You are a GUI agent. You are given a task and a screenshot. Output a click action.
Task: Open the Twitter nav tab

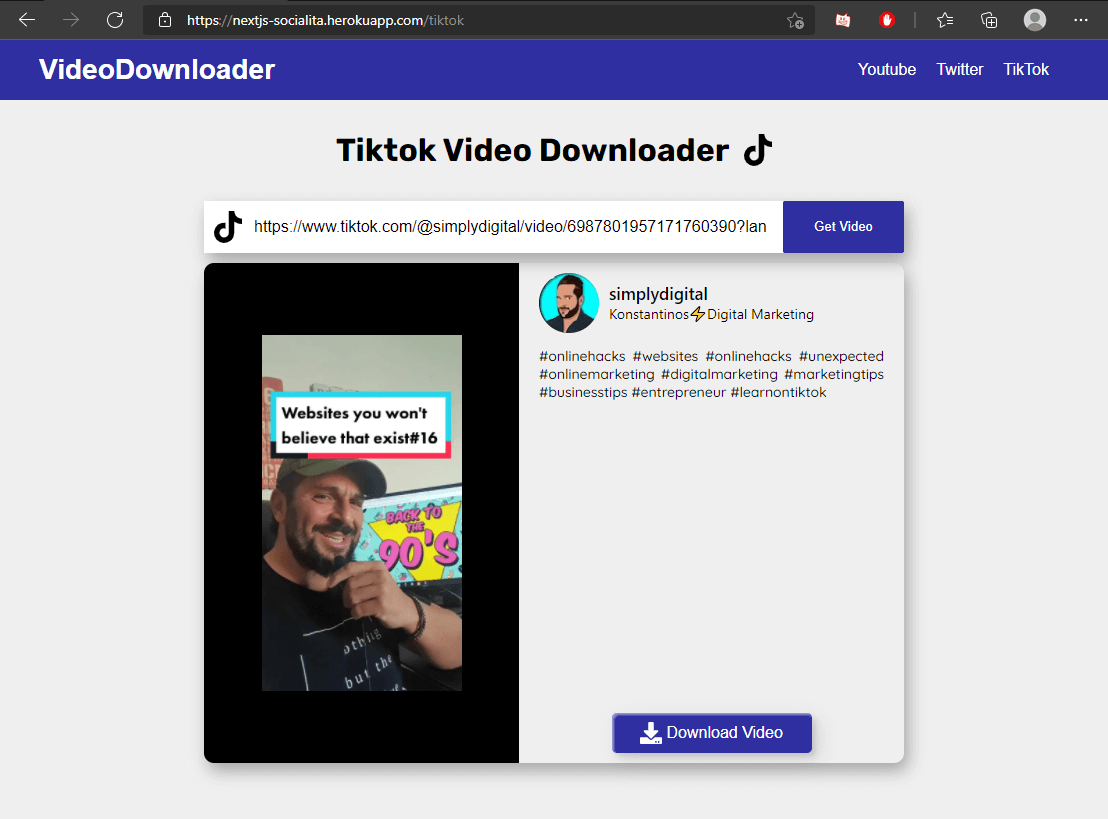click(960, 69)
